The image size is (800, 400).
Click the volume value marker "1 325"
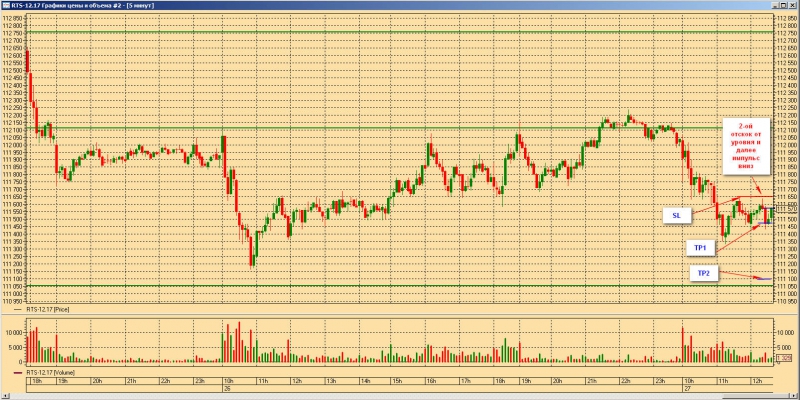coord(784,358)
